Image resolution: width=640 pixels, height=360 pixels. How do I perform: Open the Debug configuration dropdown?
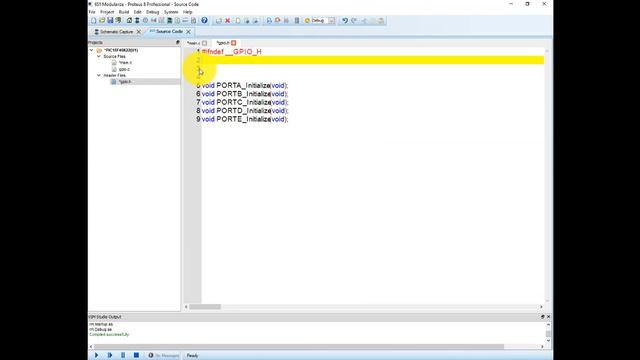point(331,20)
